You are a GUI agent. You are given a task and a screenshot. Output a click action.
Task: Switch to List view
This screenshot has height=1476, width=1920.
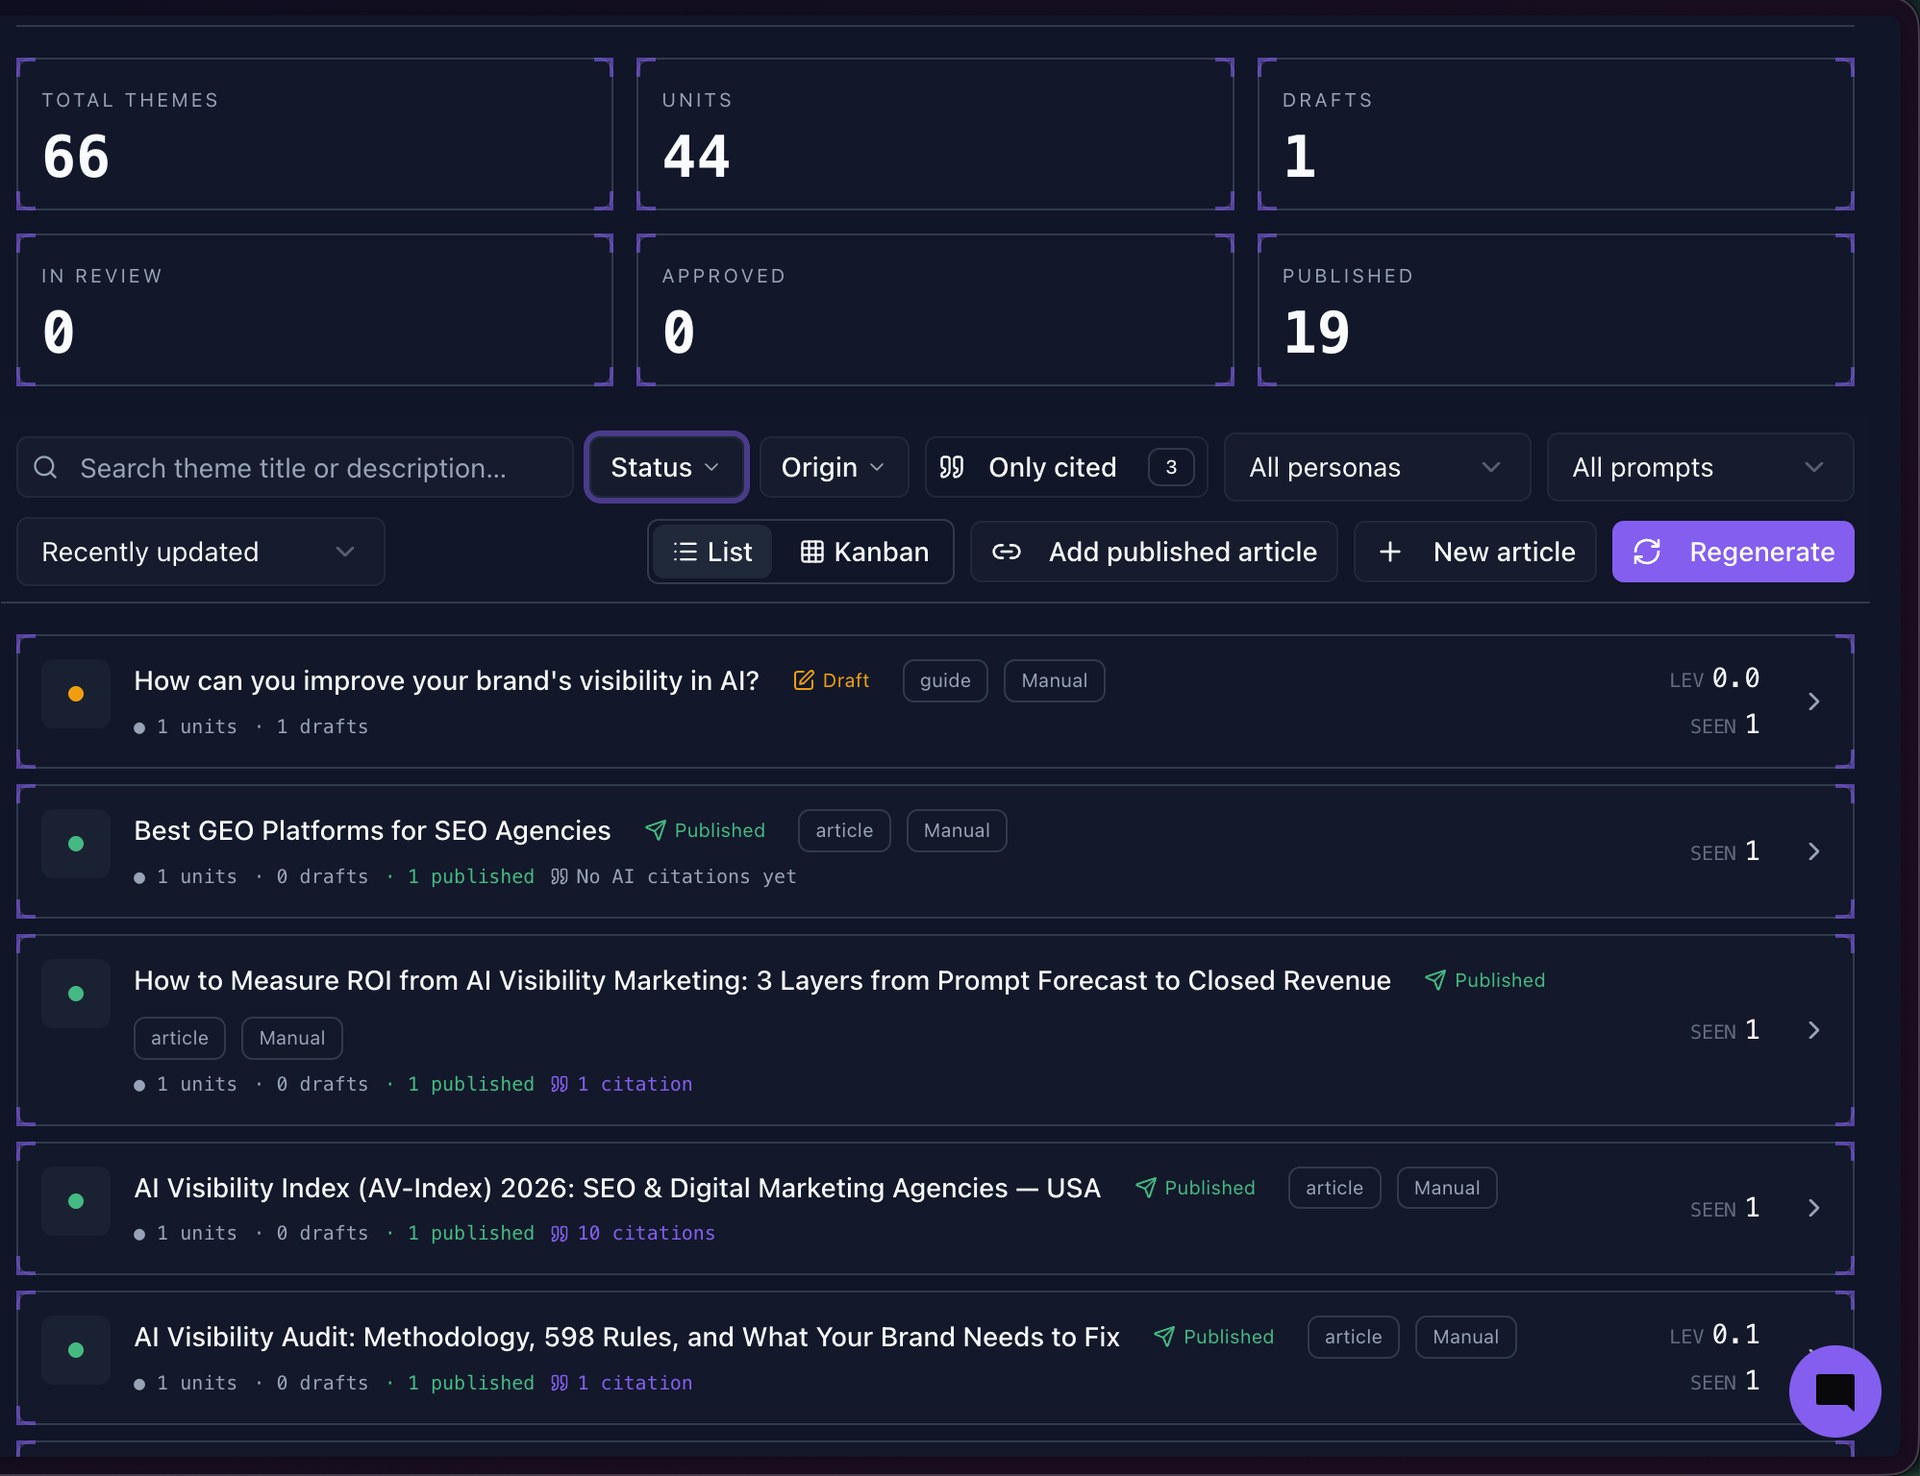pyautogui.click(x=712, y=552)
